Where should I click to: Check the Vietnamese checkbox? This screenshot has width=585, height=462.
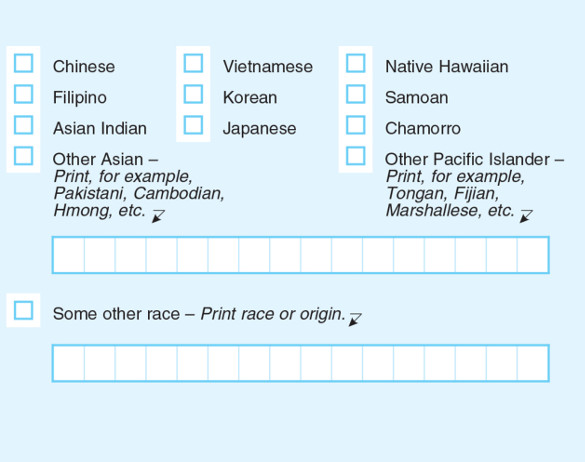193,63
